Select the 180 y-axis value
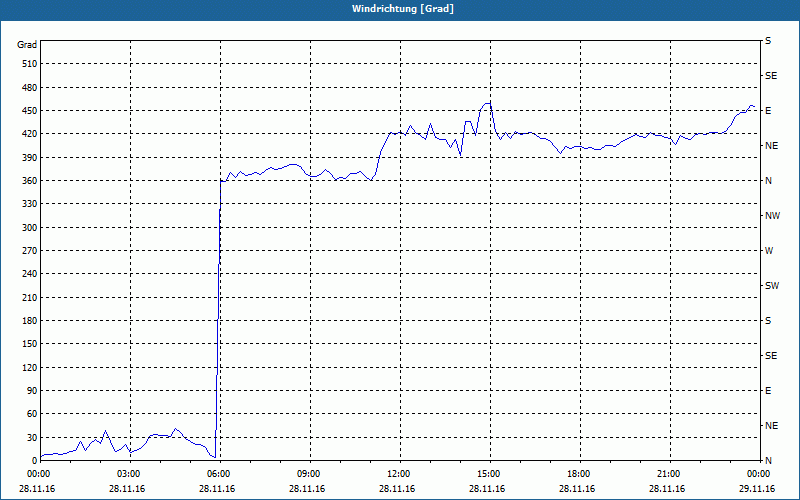The height and width of the screenshot is (500, 800). point(30,321)
